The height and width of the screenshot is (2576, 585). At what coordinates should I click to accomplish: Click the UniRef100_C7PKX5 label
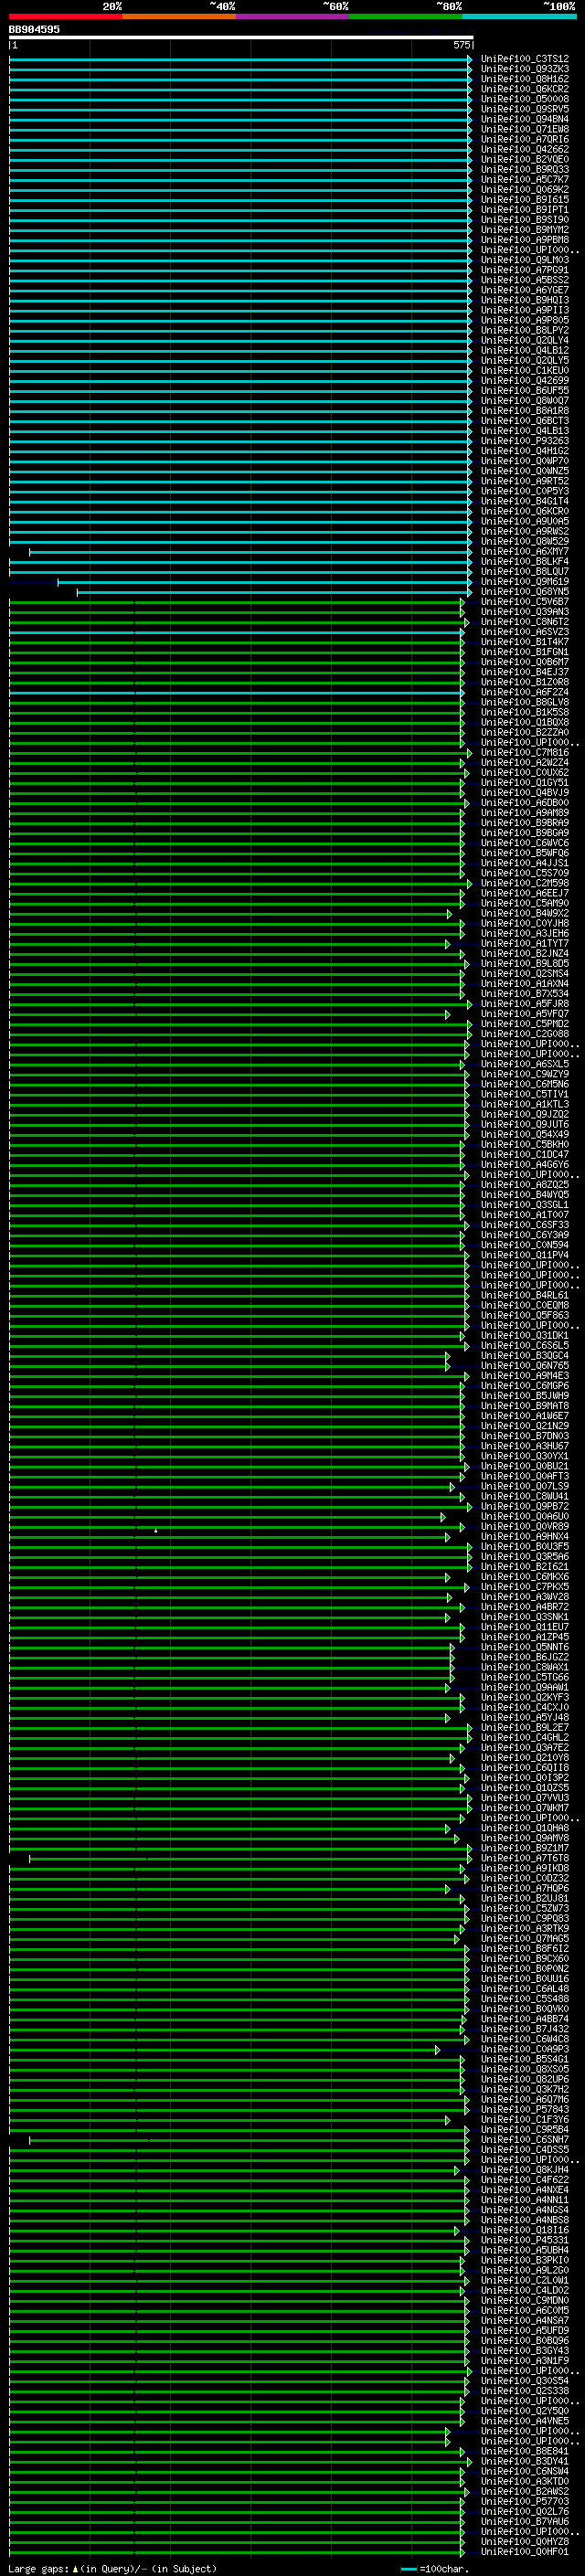(x=524, y=1586)
